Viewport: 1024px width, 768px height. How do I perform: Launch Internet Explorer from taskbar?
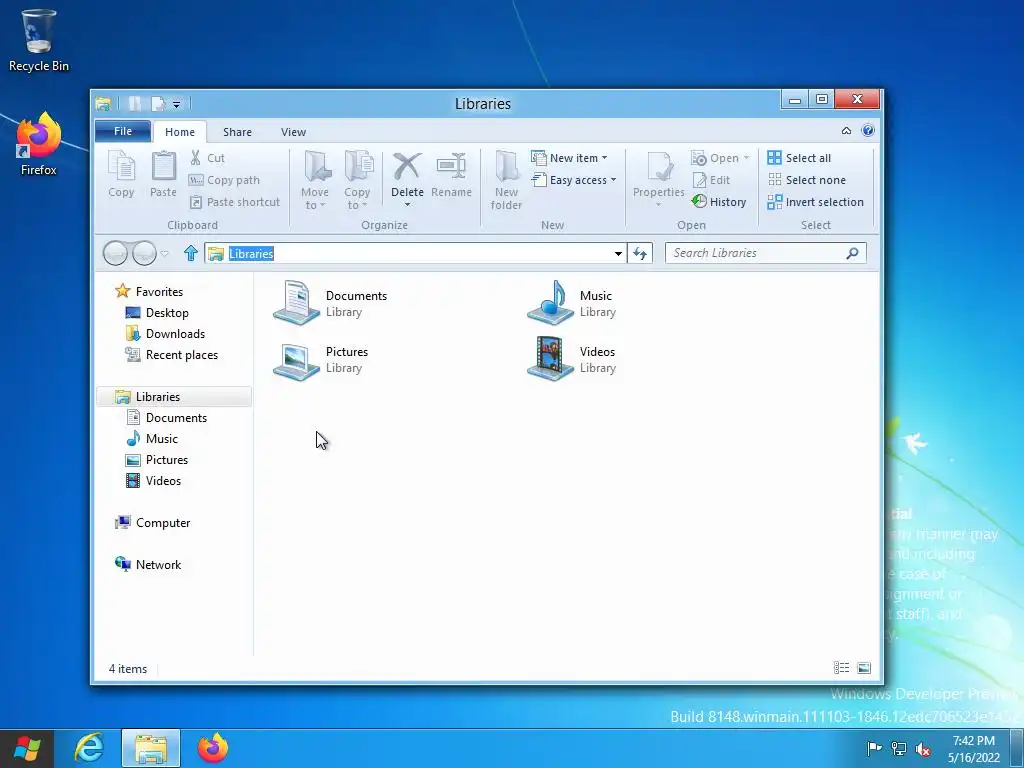[x=88, y=748]
